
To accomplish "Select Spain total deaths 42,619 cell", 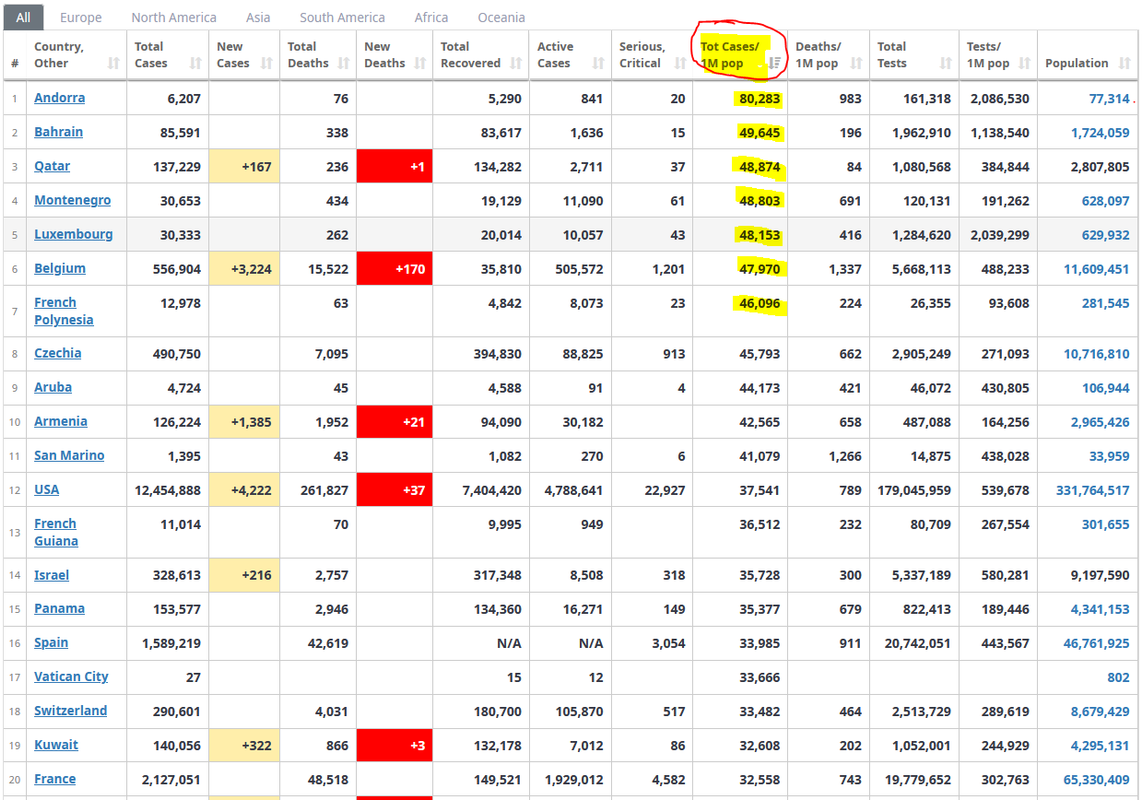I will tap(318, 643).
